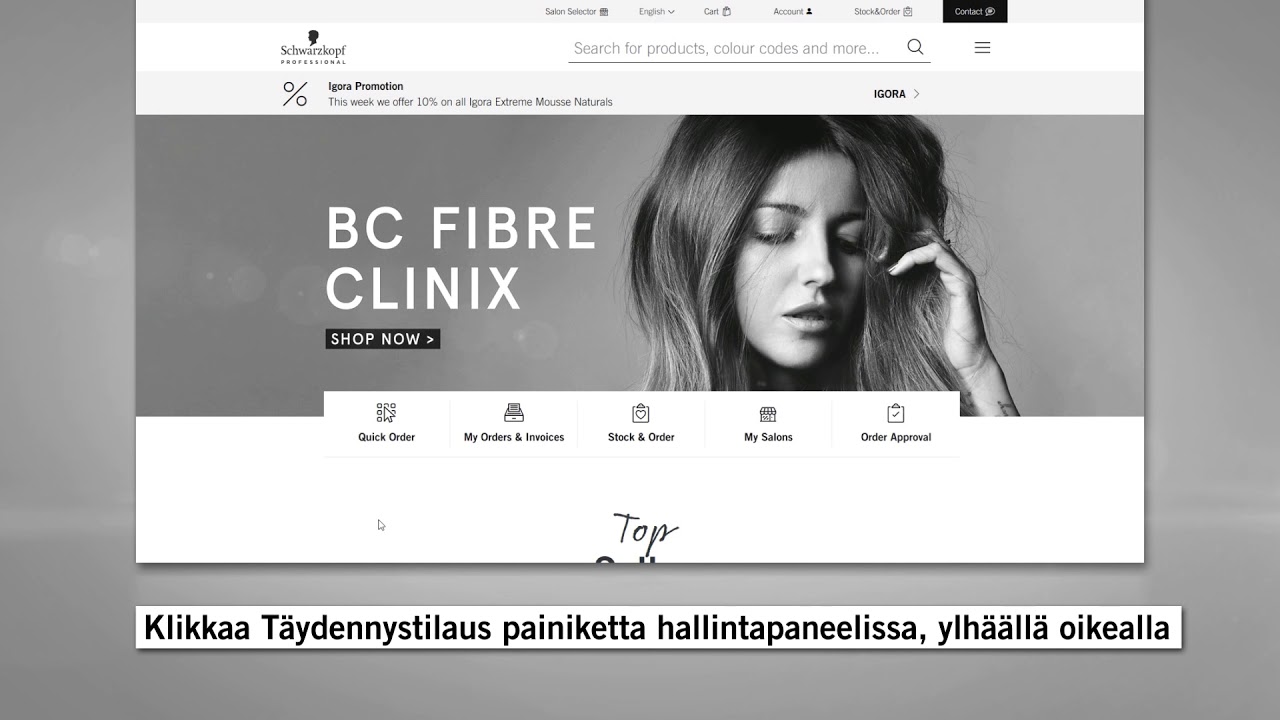Click the Quick Order icon
Image resolution: width=1280 pixels, height=720 pixels.
[386, 413]
